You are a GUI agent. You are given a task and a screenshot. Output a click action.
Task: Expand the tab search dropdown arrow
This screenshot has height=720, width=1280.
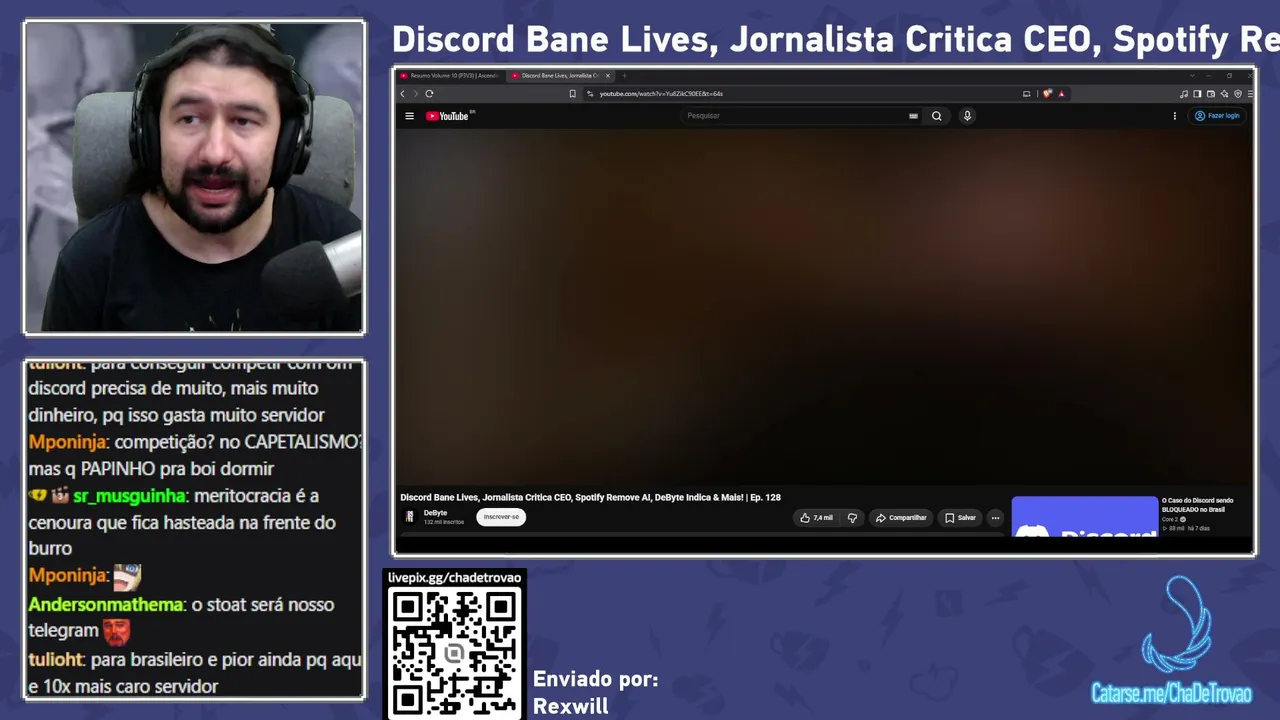click(x=1192, y=76)
